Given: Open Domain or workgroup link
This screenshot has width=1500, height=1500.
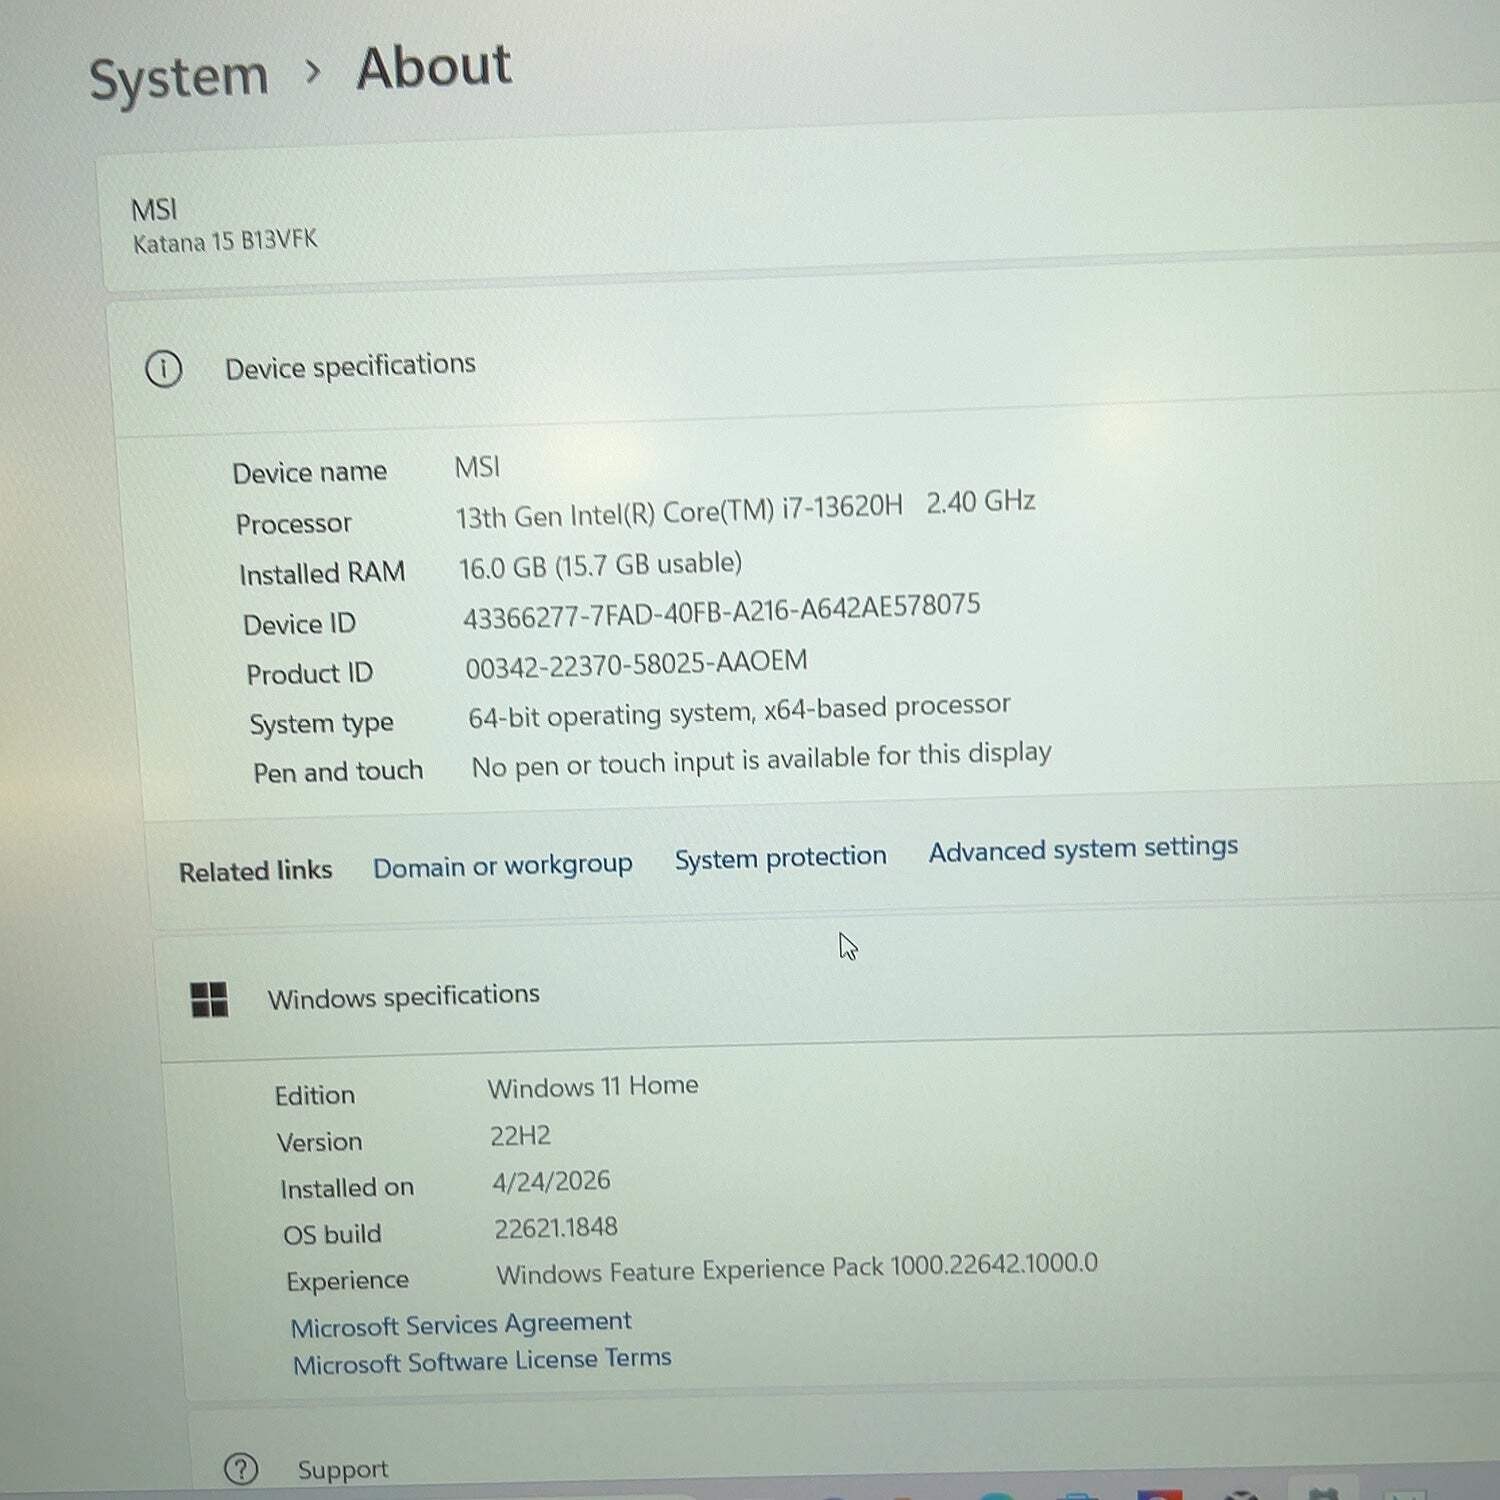Looking at the screenshot, I should pyautogui.click(x=503, y=865).
